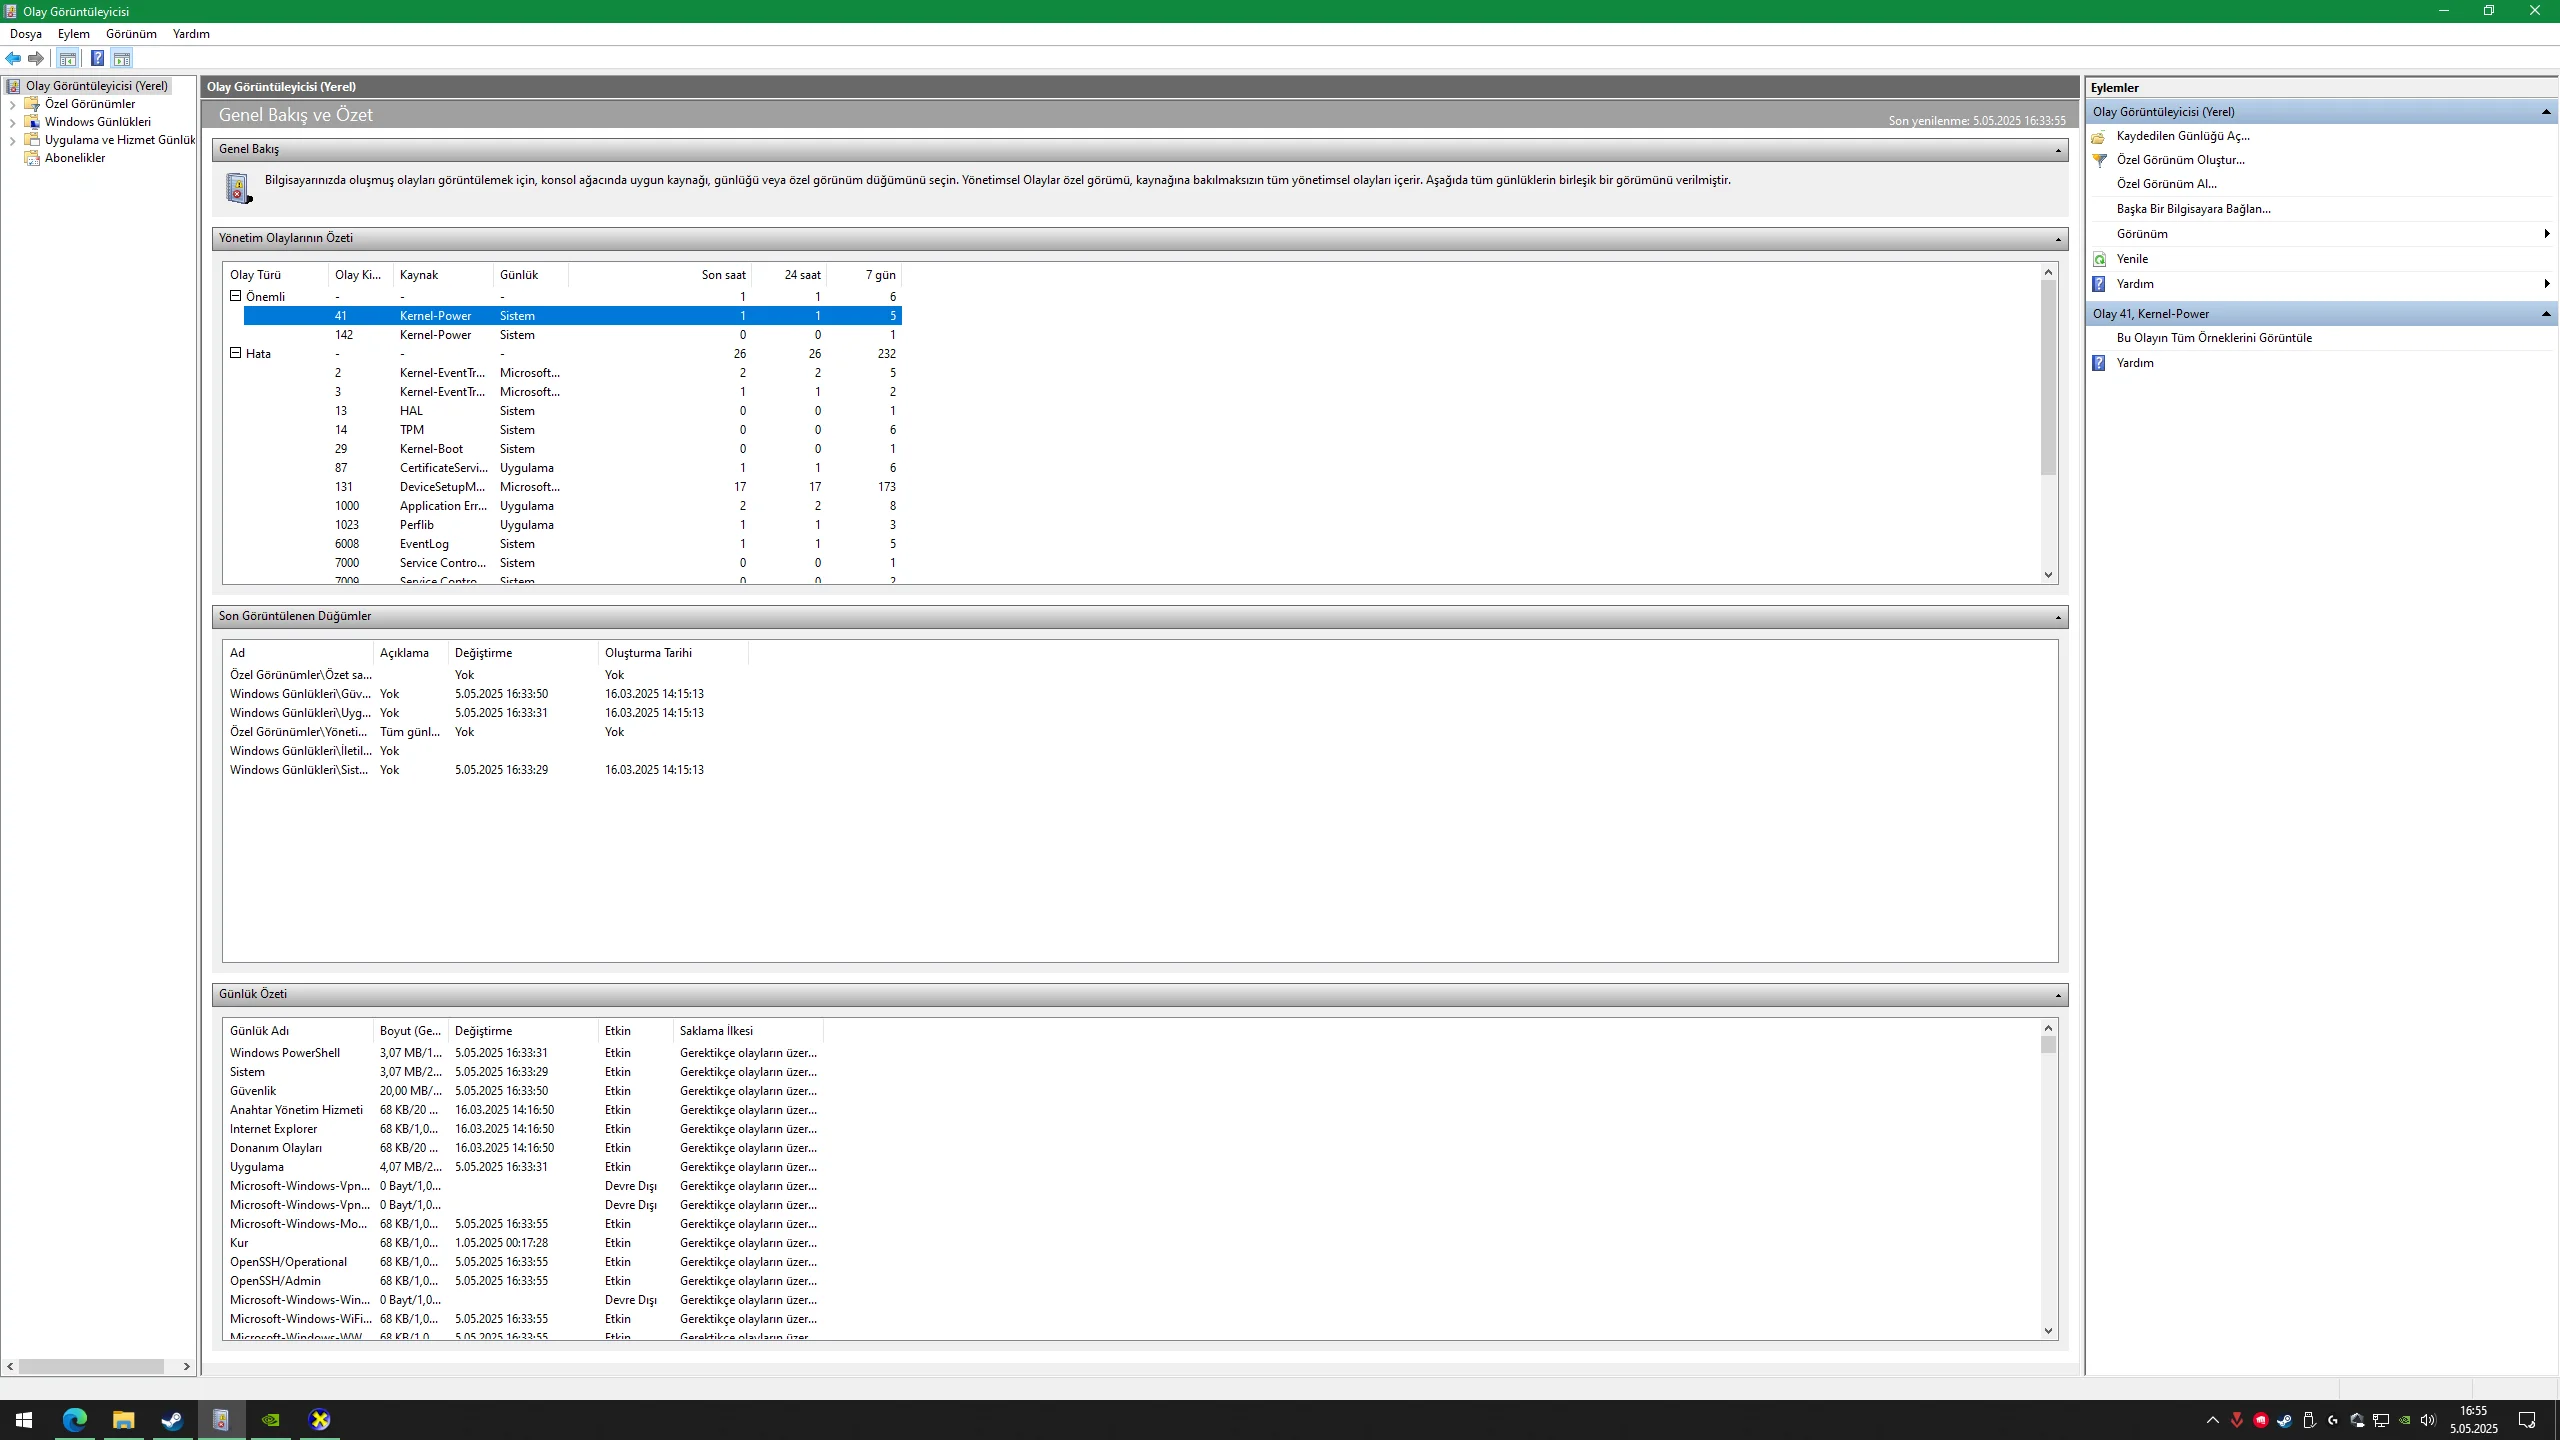
Task: Collapse the Önemli event group
Action: (x=236, y=296)
